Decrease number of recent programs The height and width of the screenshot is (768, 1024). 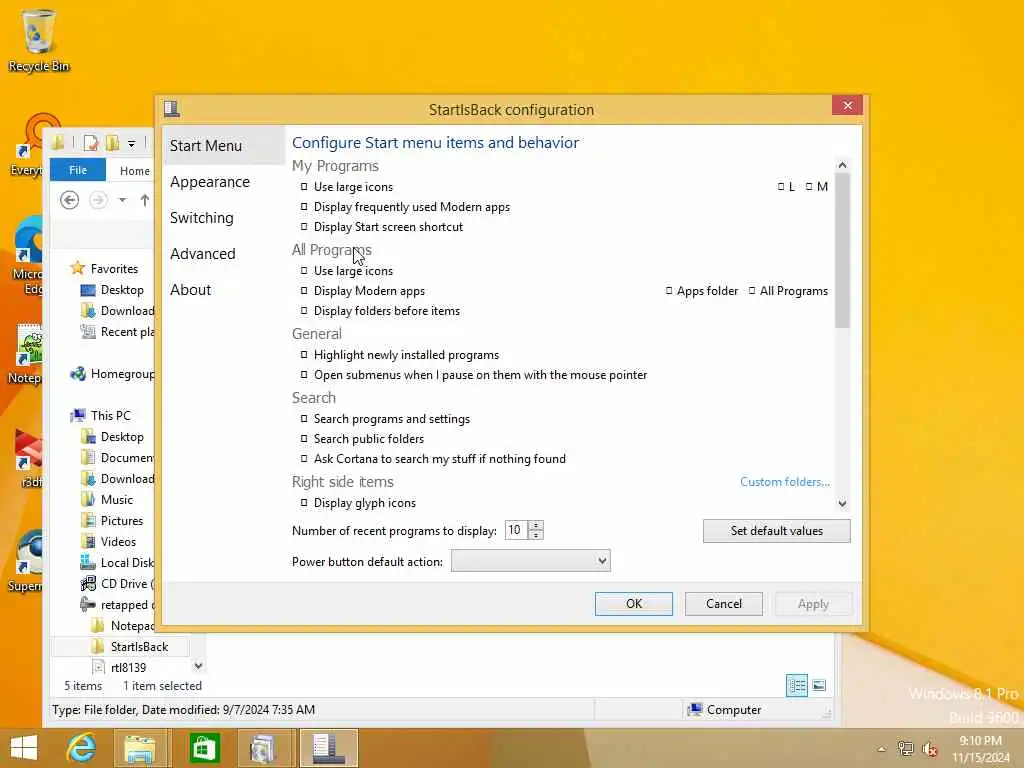(x=536, y=535)
